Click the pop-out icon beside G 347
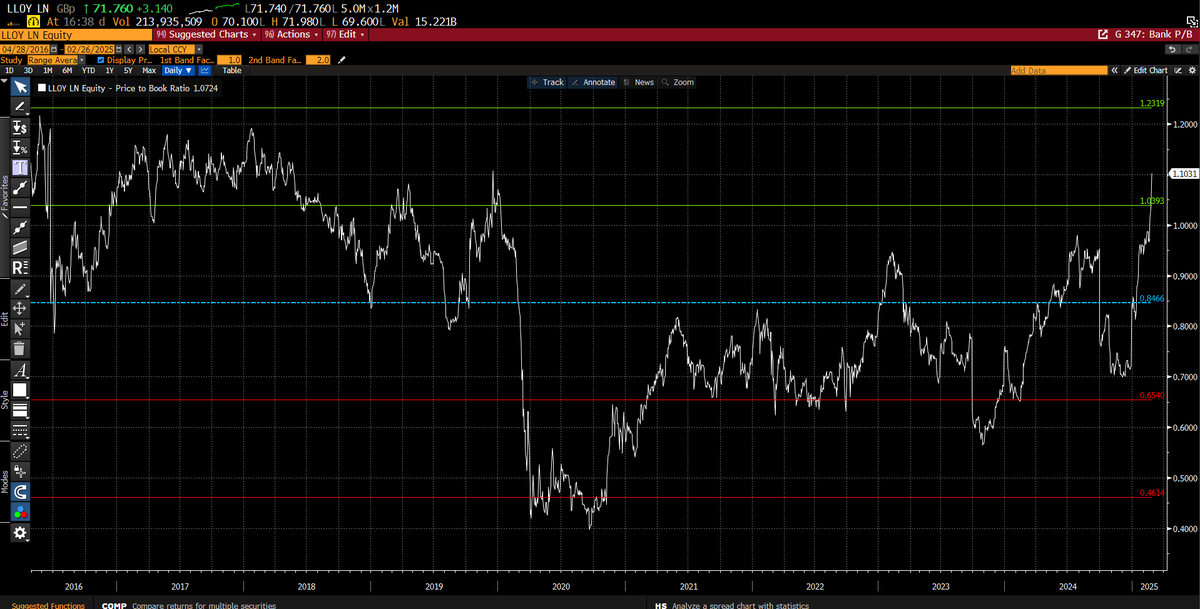The width and height of the screenshot is (1200, 609). 1103,34
